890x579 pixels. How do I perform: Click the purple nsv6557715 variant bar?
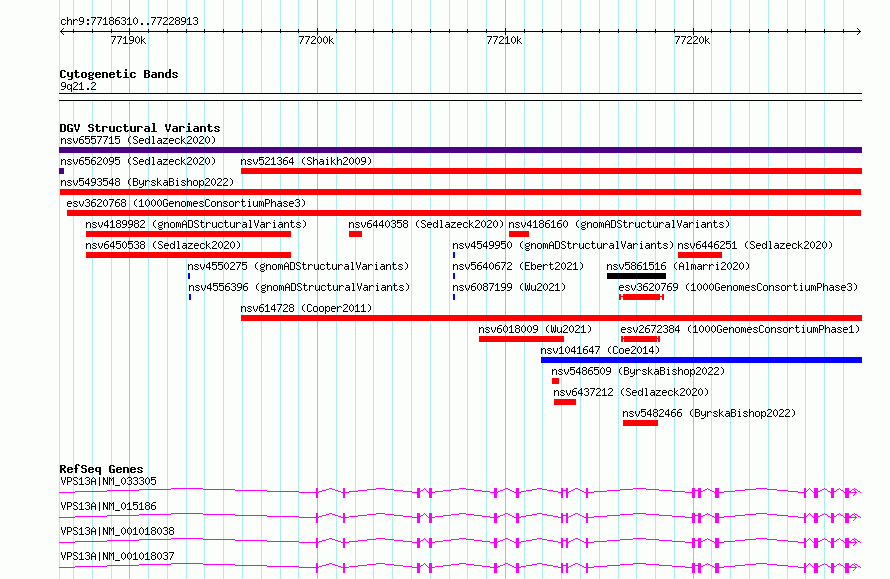[460, 150]
